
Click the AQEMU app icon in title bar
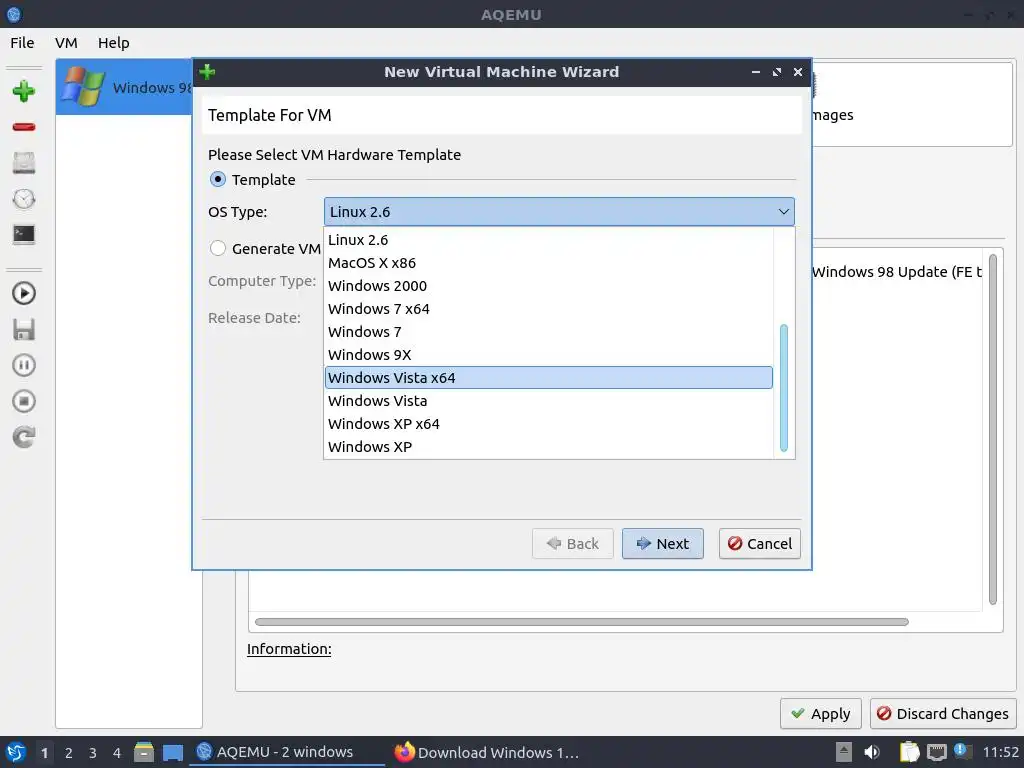(14, 14)
